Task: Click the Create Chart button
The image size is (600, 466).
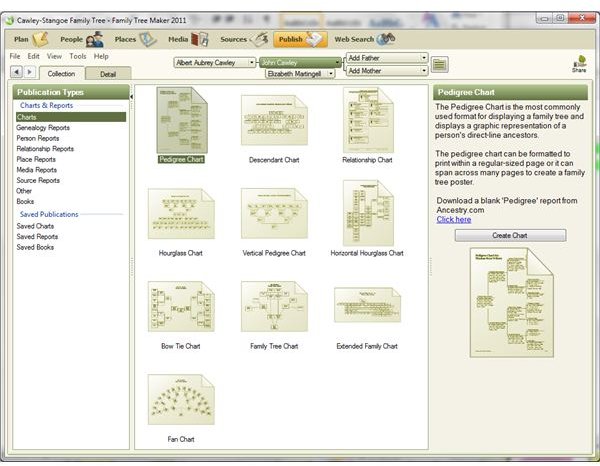Action: coord(510,235)
